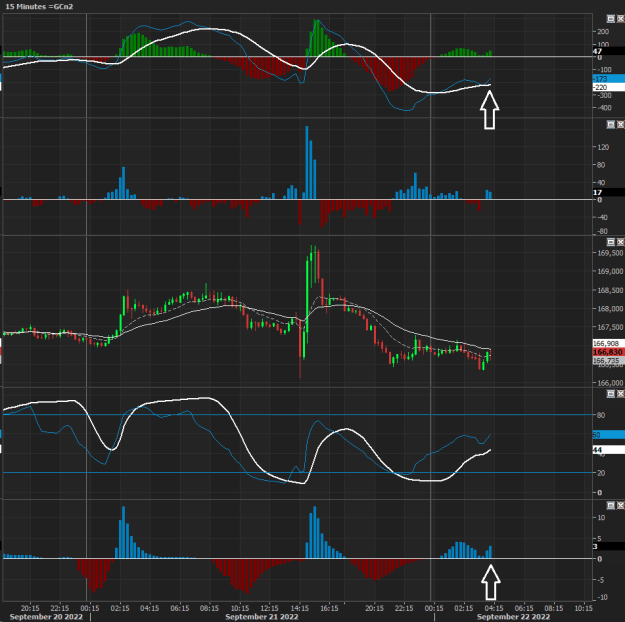Click the September 21 2022 date label
625x622 pixels.
pos(262,617)
